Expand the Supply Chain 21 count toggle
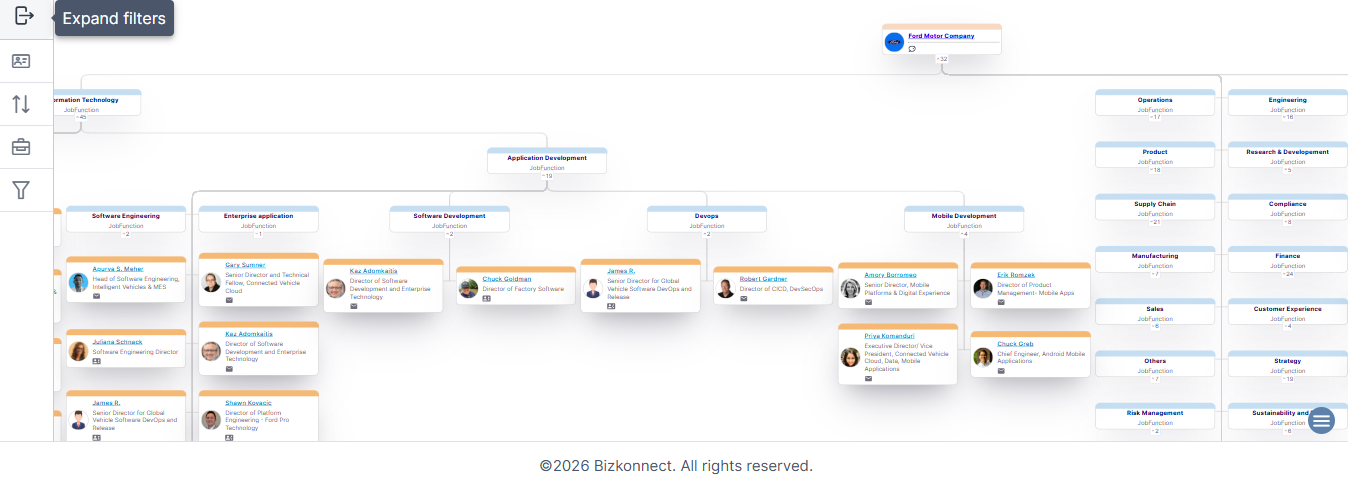This screenshot has height=477, width=1348. tap(1155, 222)
